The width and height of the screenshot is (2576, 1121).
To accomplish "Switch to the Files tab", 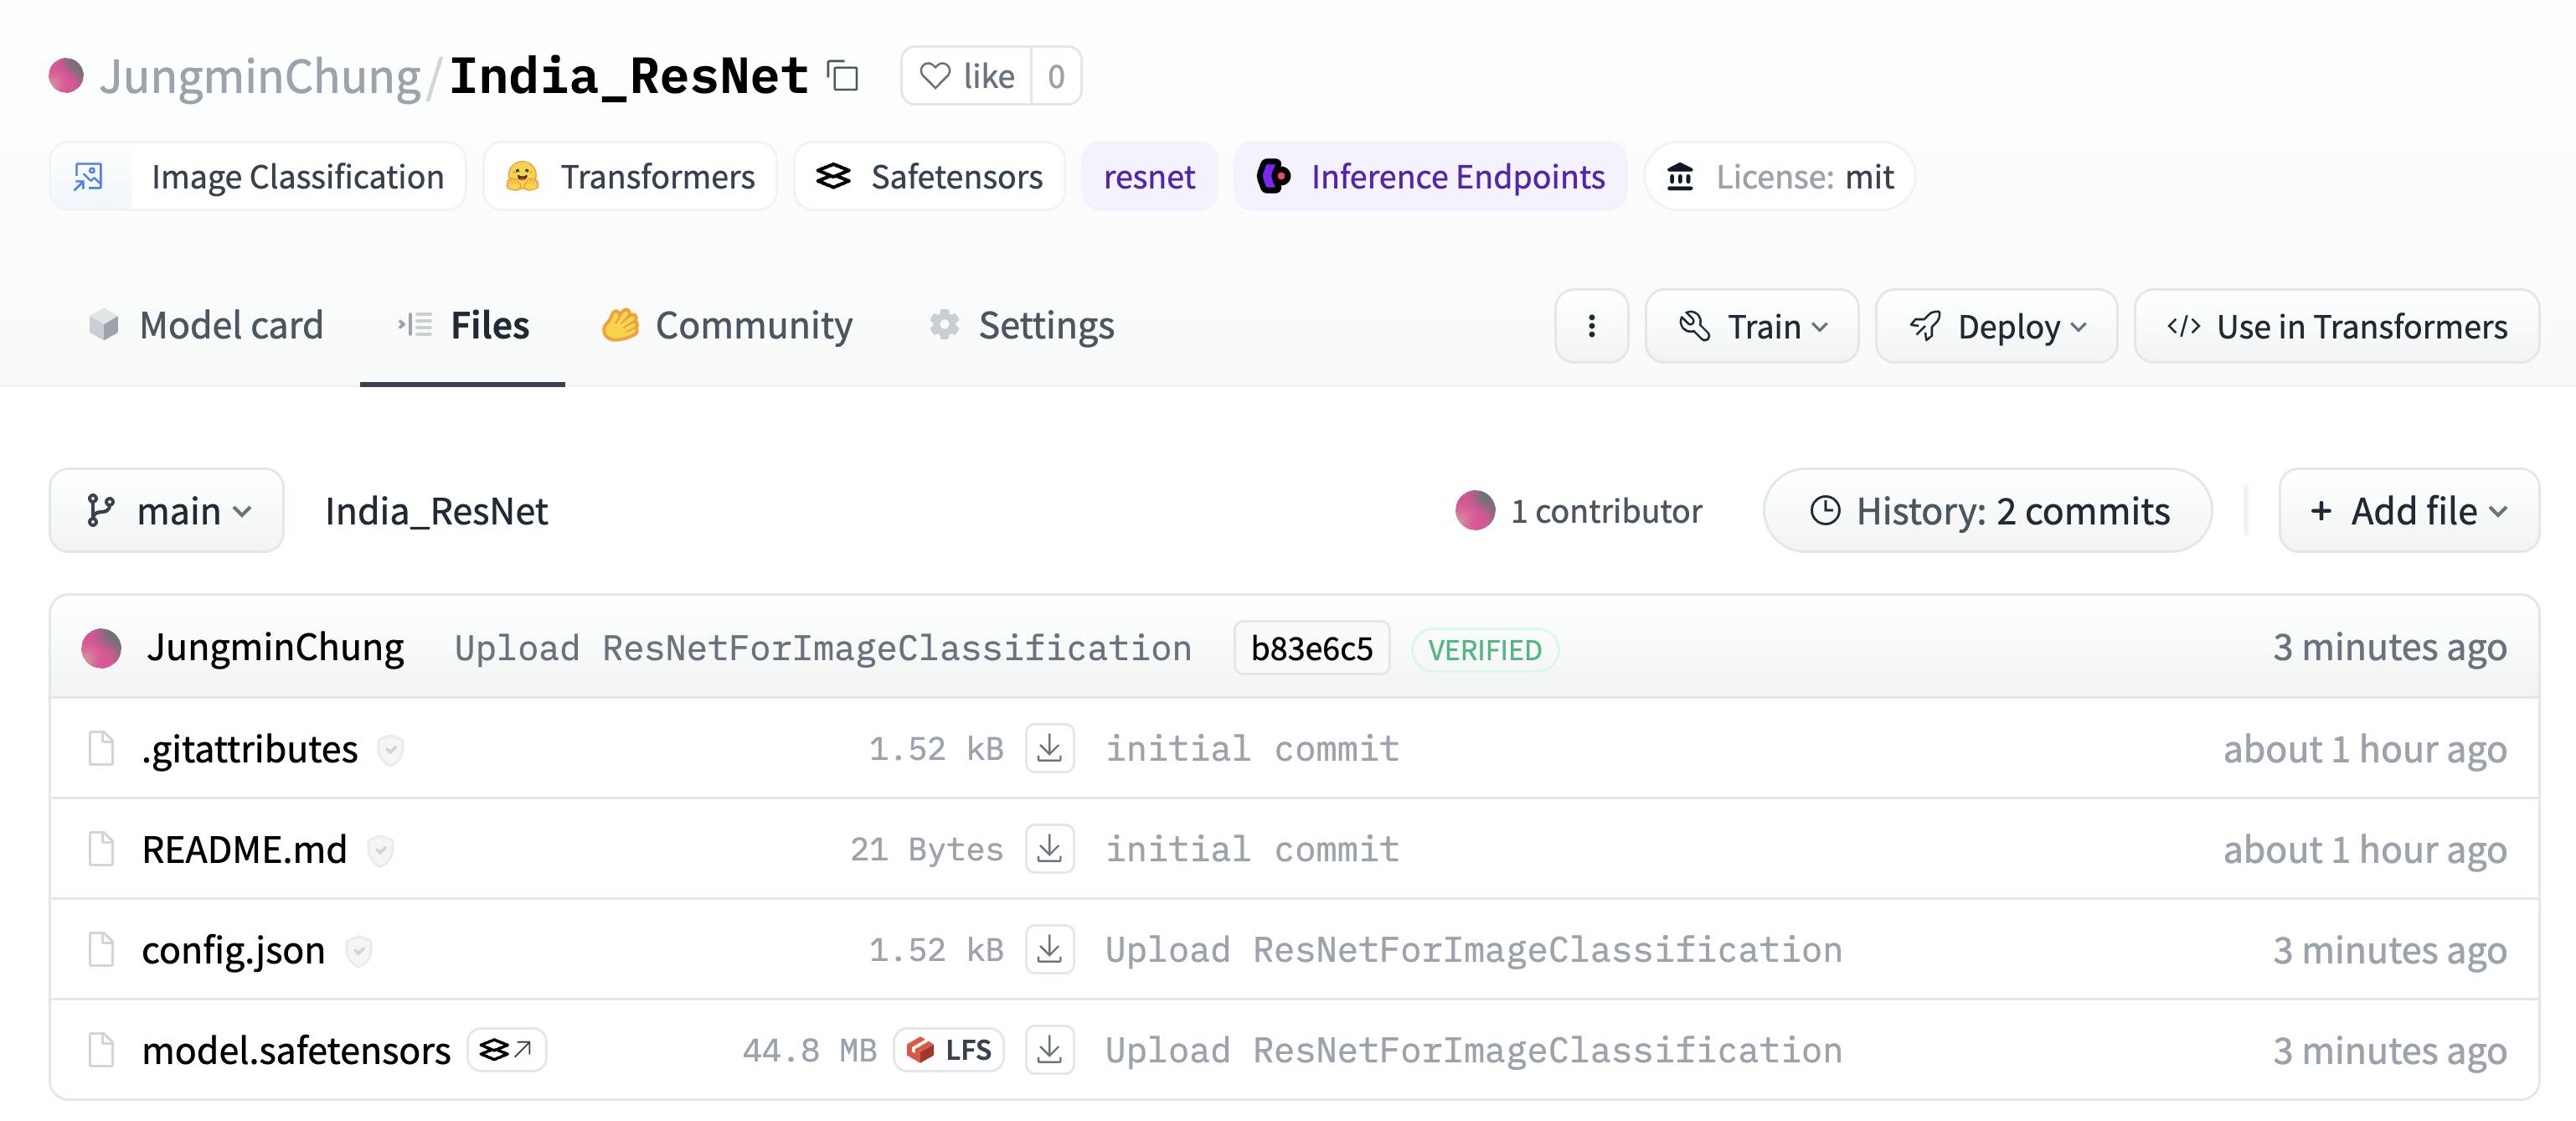I will pos(463,326).
